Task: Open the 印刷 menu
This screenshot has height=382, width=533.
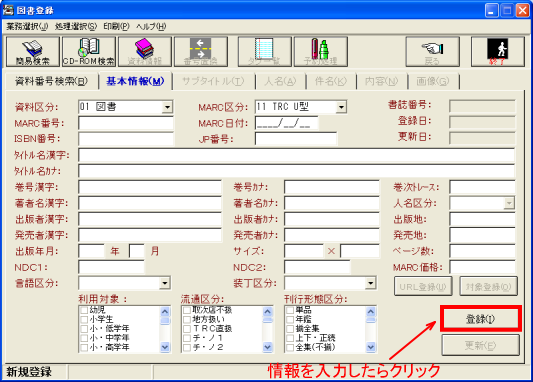Action: (x=117, y=27)
